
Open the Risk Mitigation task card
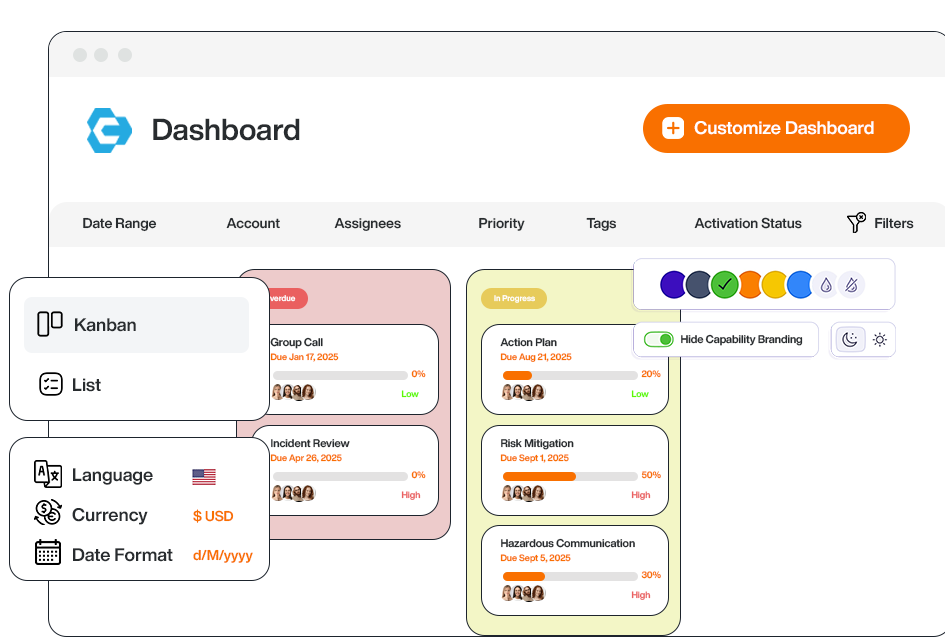(574, 469)
